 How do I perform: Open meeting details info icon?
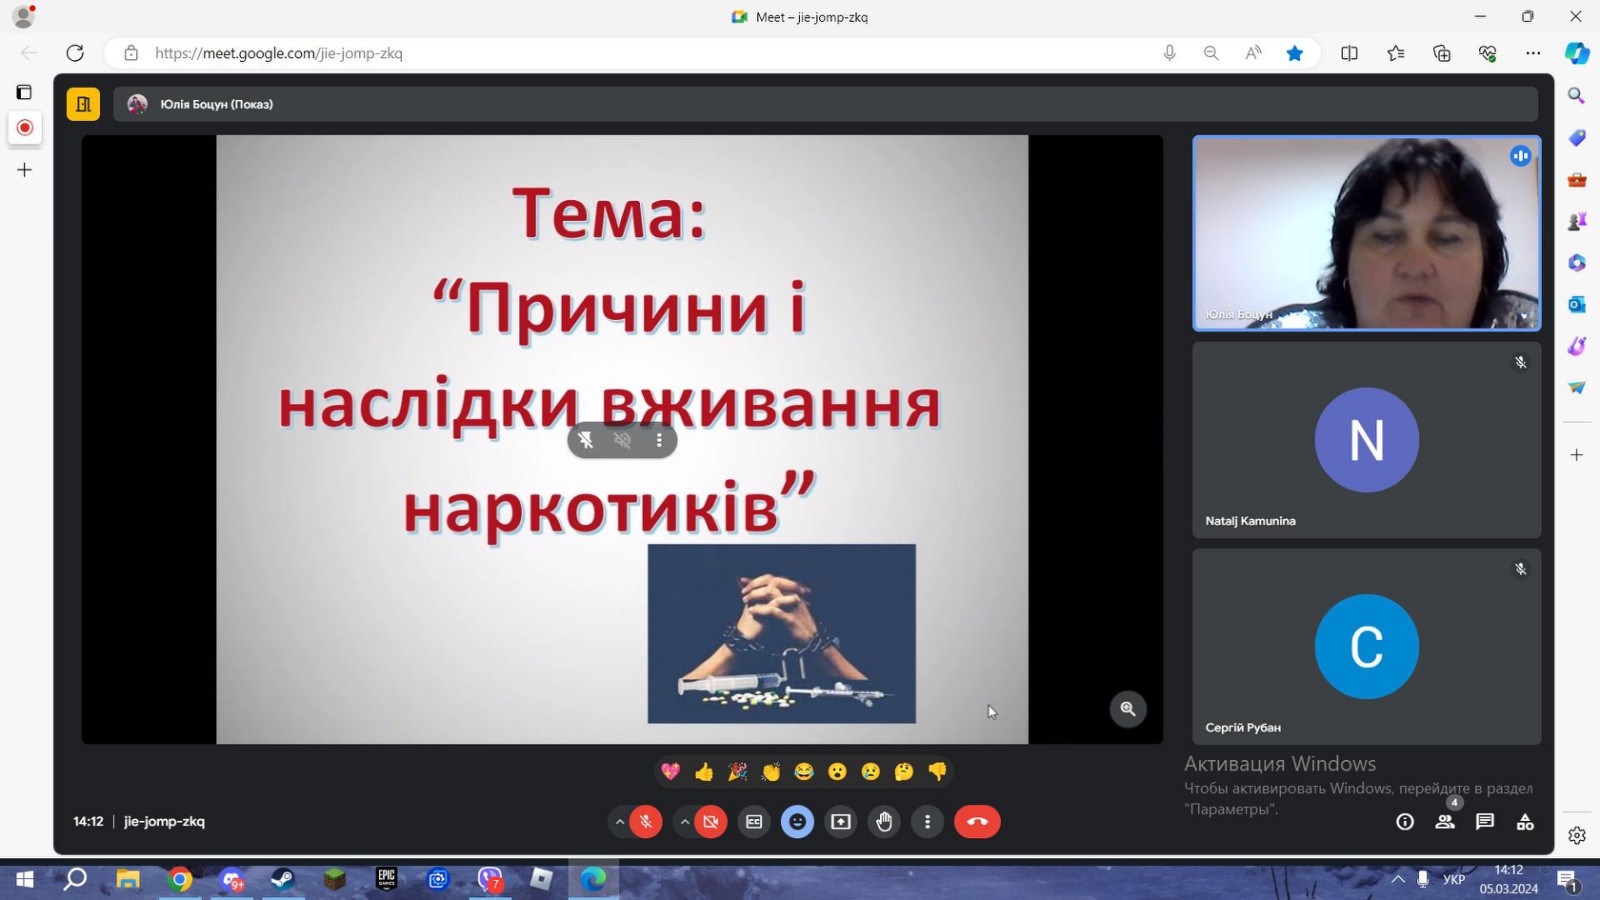(1405, 822)
